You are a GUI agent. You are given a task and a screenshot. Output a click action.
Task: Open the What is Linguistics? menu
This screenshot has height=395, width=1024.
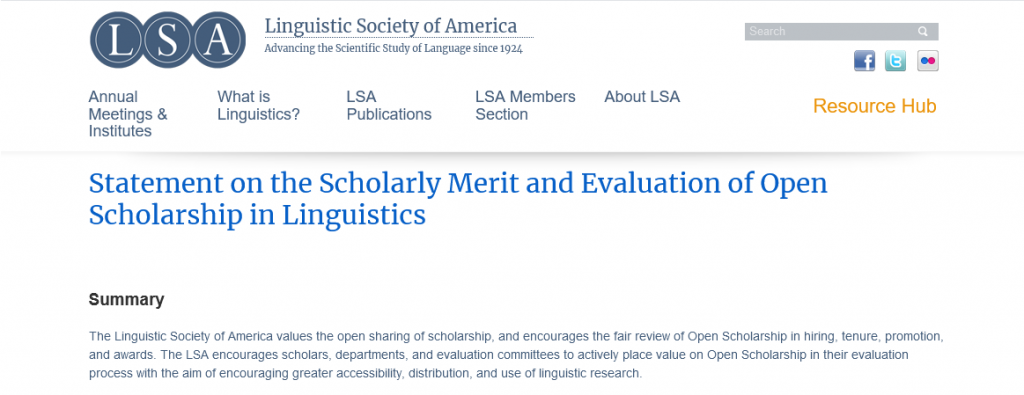point(259,106)
